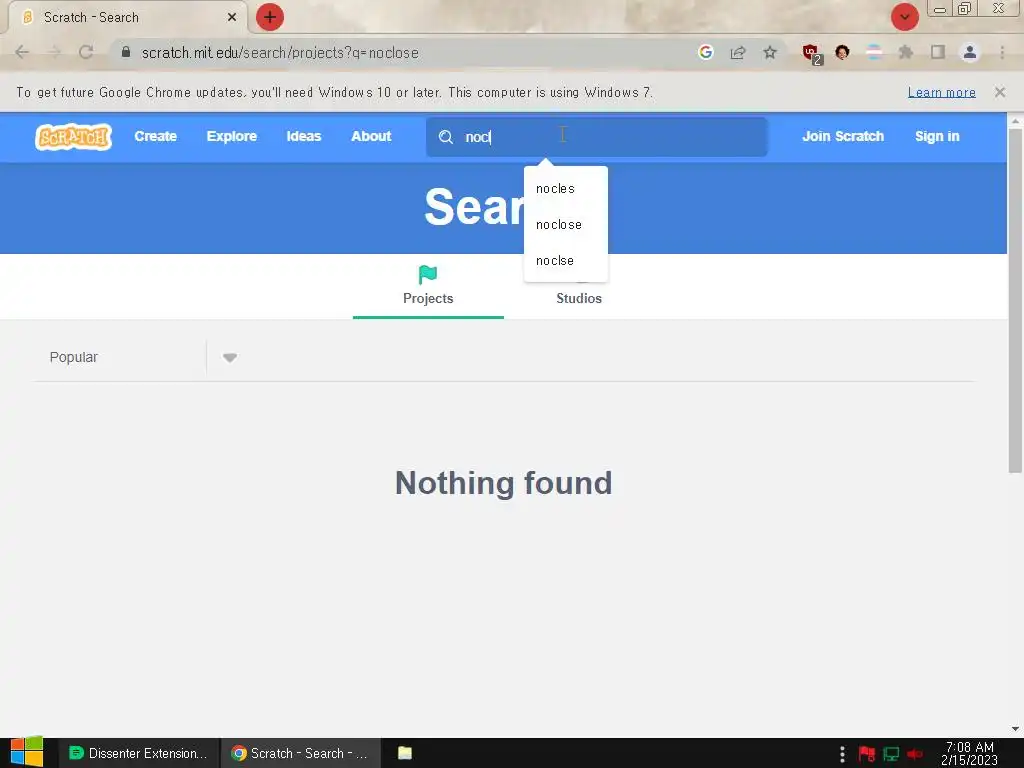Screen dimensions: 1024x768
Task: Open the Explore page
Action: click(x=232, y=136)
